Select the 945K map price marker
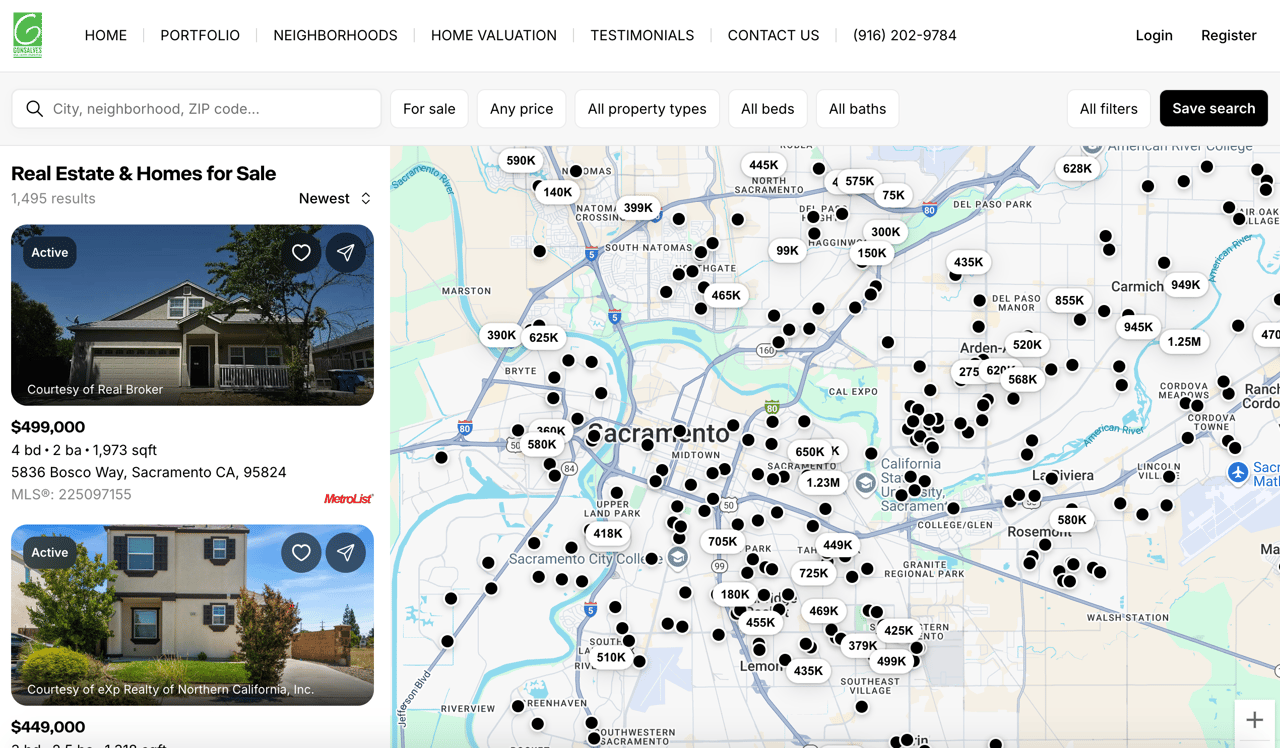The height and width of the screenshot is (748, 1280). point(1138,327)
